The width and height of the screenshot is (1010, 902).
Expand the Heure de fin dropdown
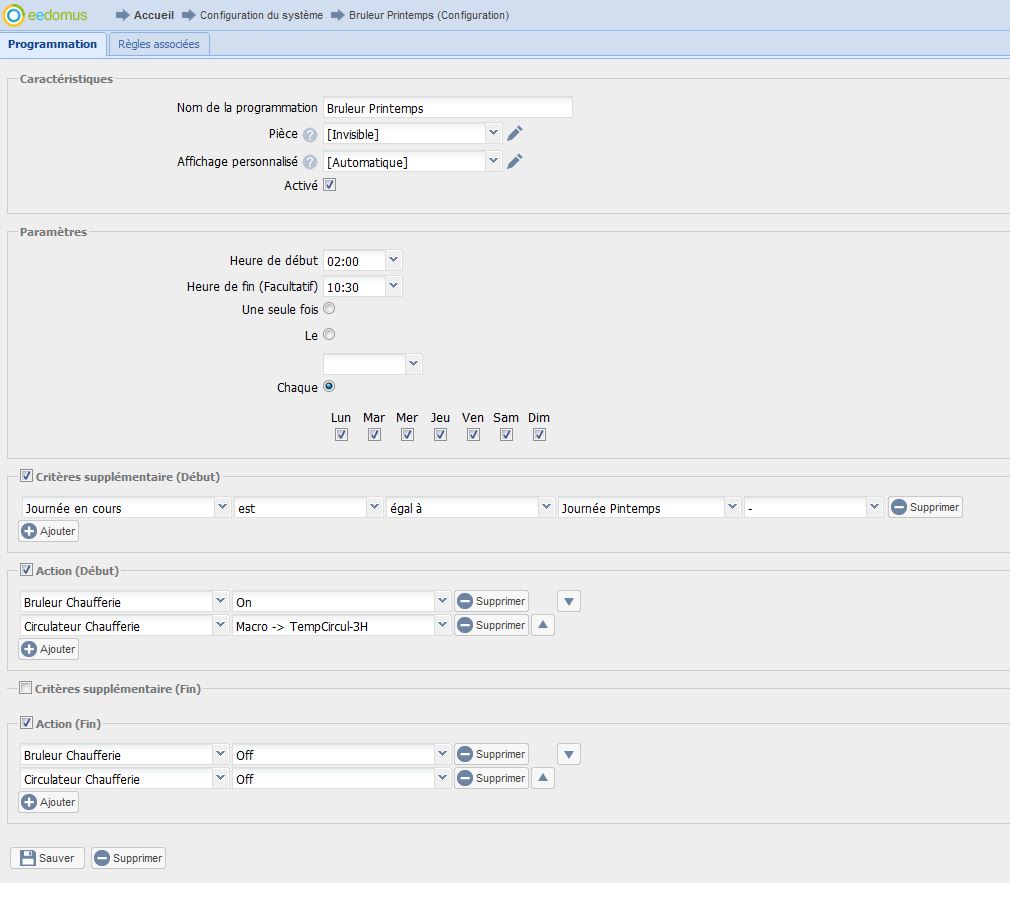393,286
